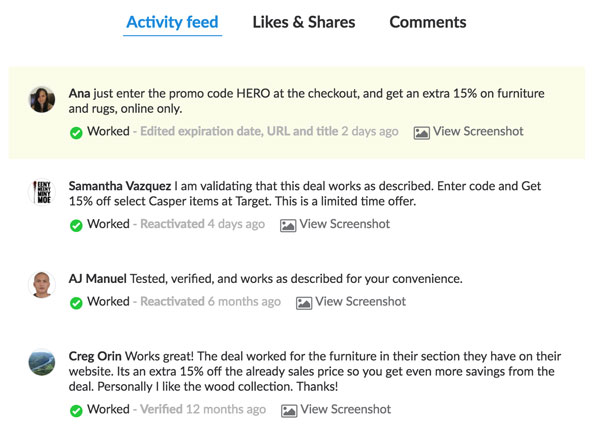Screen dimensions: 600x434
Task: Click Samantha Vazquez's avatar image
Action: coord(42,192)
